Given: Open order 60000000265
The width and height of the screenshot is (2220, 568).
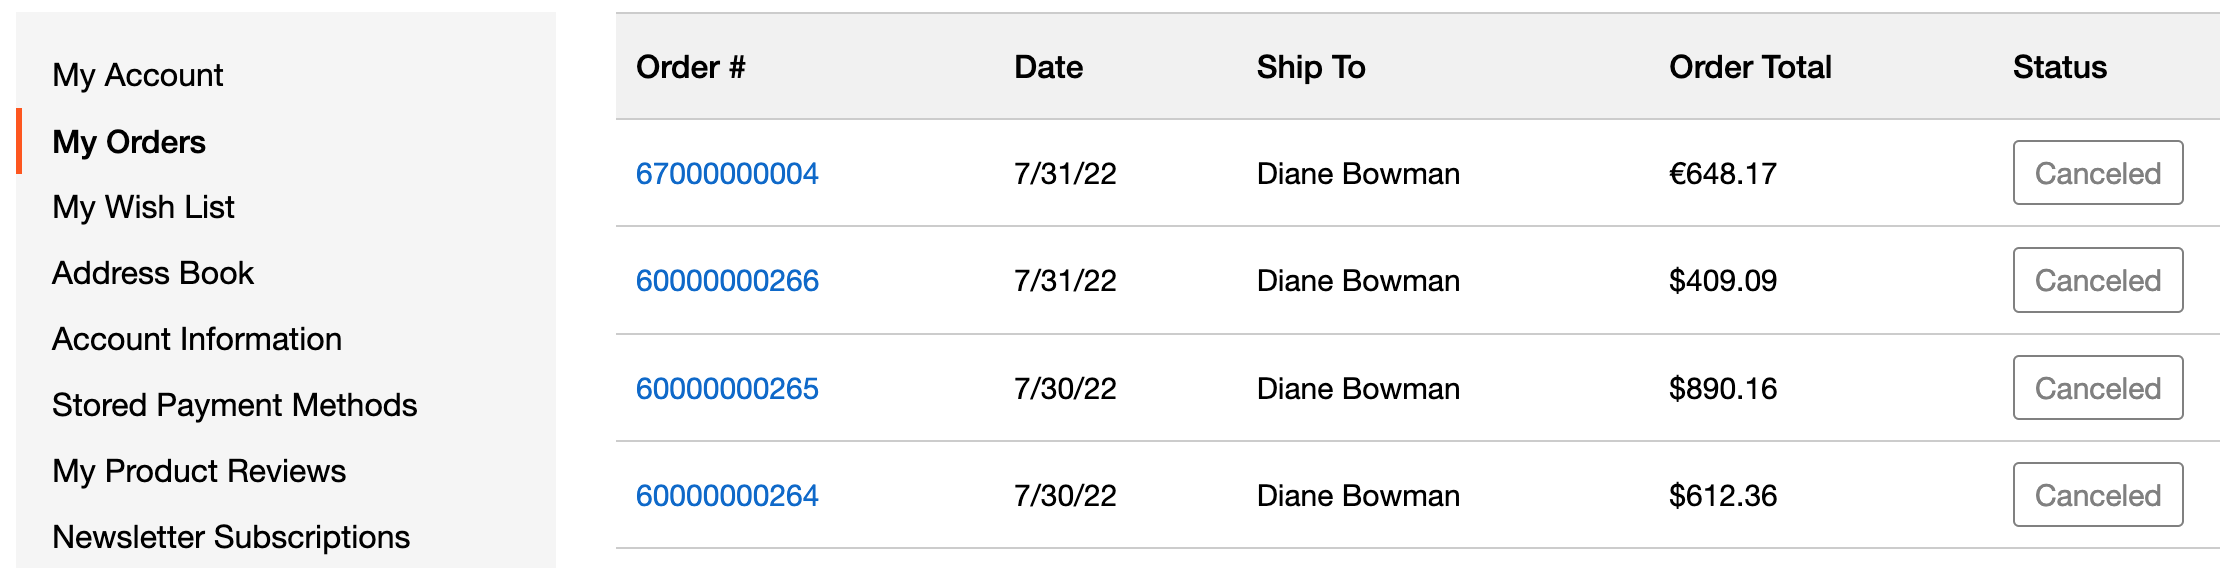Looking at the screenshot, I should coord(727,388).
